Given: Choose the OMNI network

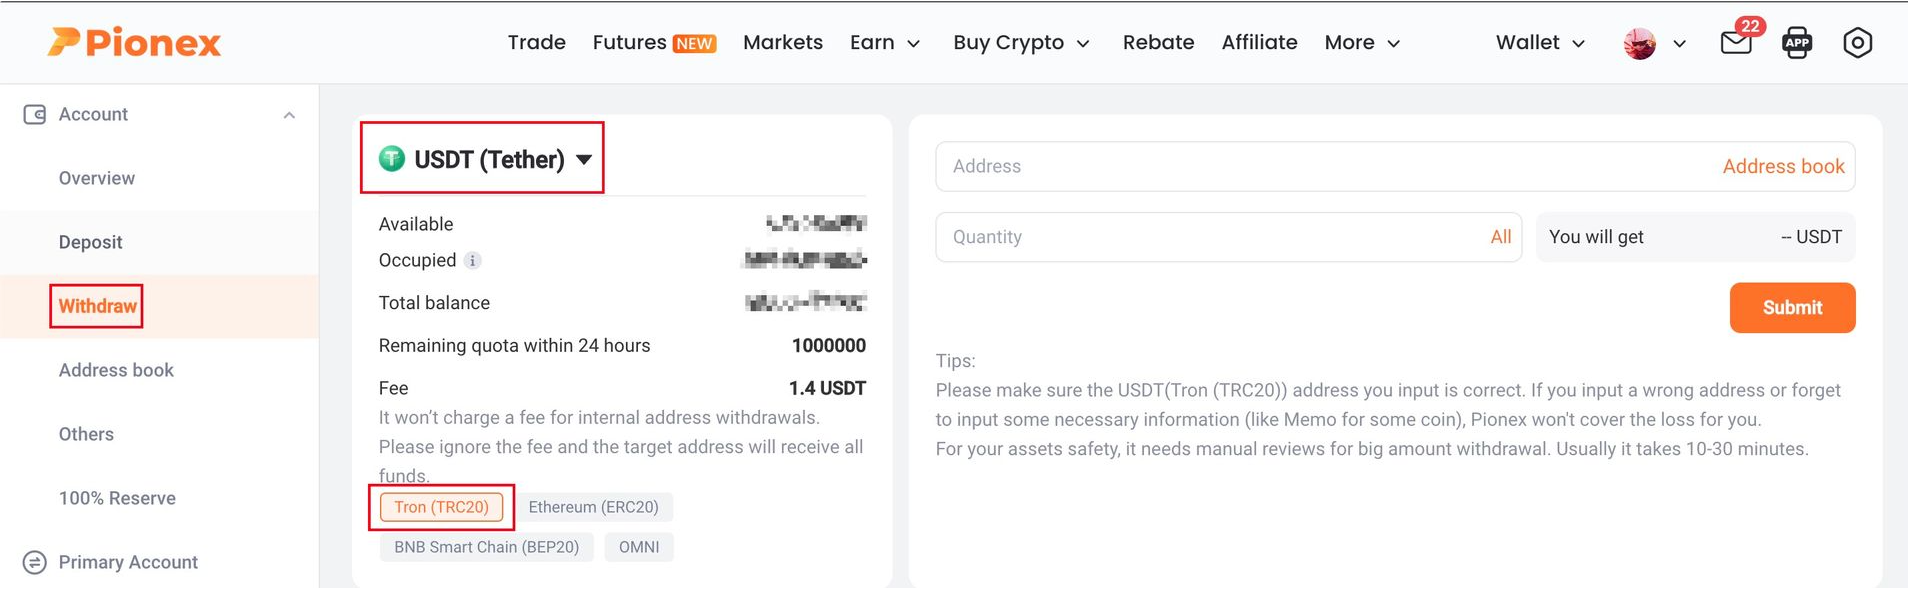Looking at the screenshot, I should click(x=639, y=547).
